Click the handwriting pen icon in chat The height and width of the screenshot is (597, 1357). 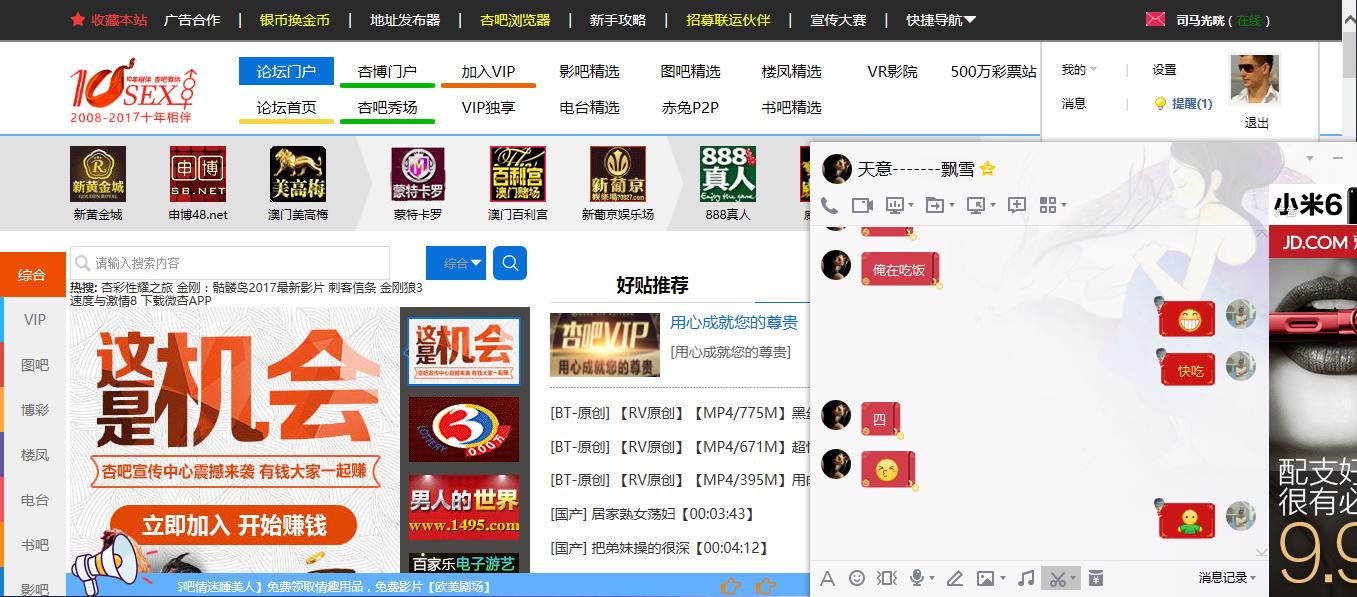955,578
